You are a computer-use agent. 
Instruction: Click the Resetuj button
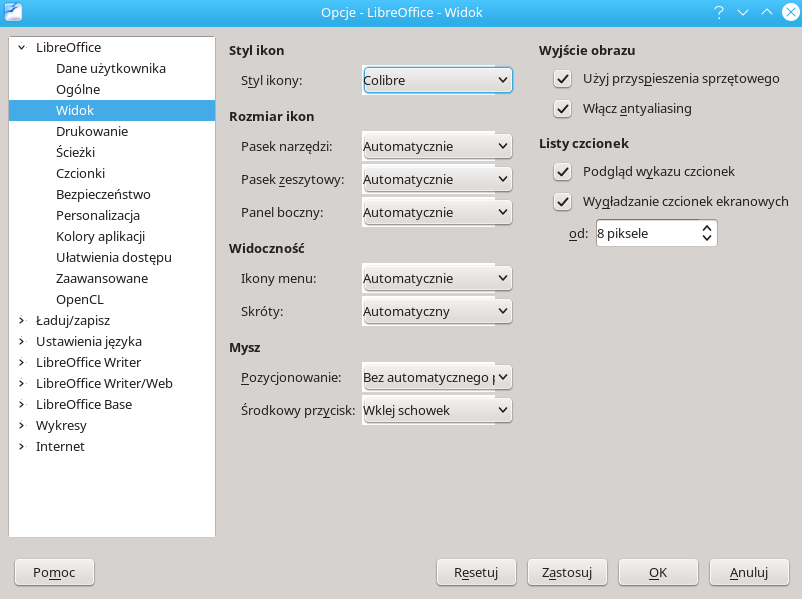(x=476, y=572)
